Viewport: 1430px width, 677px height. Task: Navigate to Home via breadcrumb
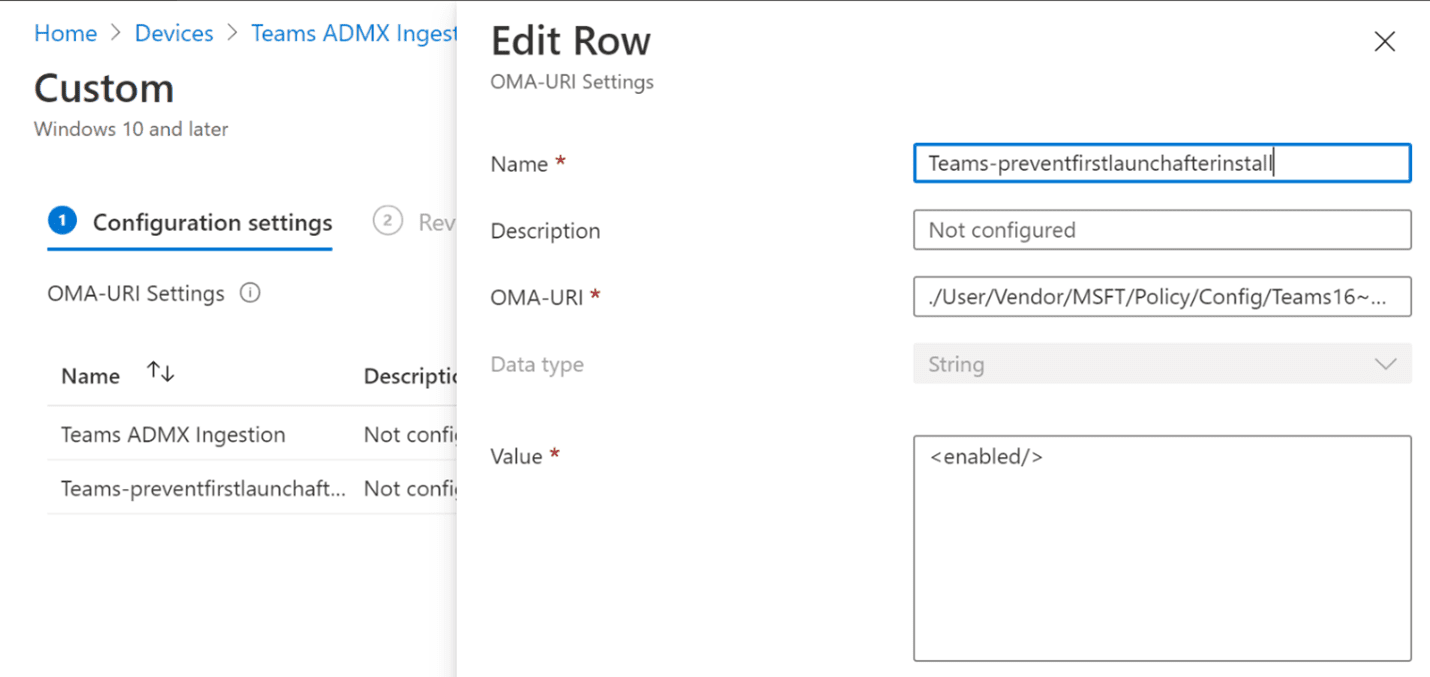click(x=64, y=32)
